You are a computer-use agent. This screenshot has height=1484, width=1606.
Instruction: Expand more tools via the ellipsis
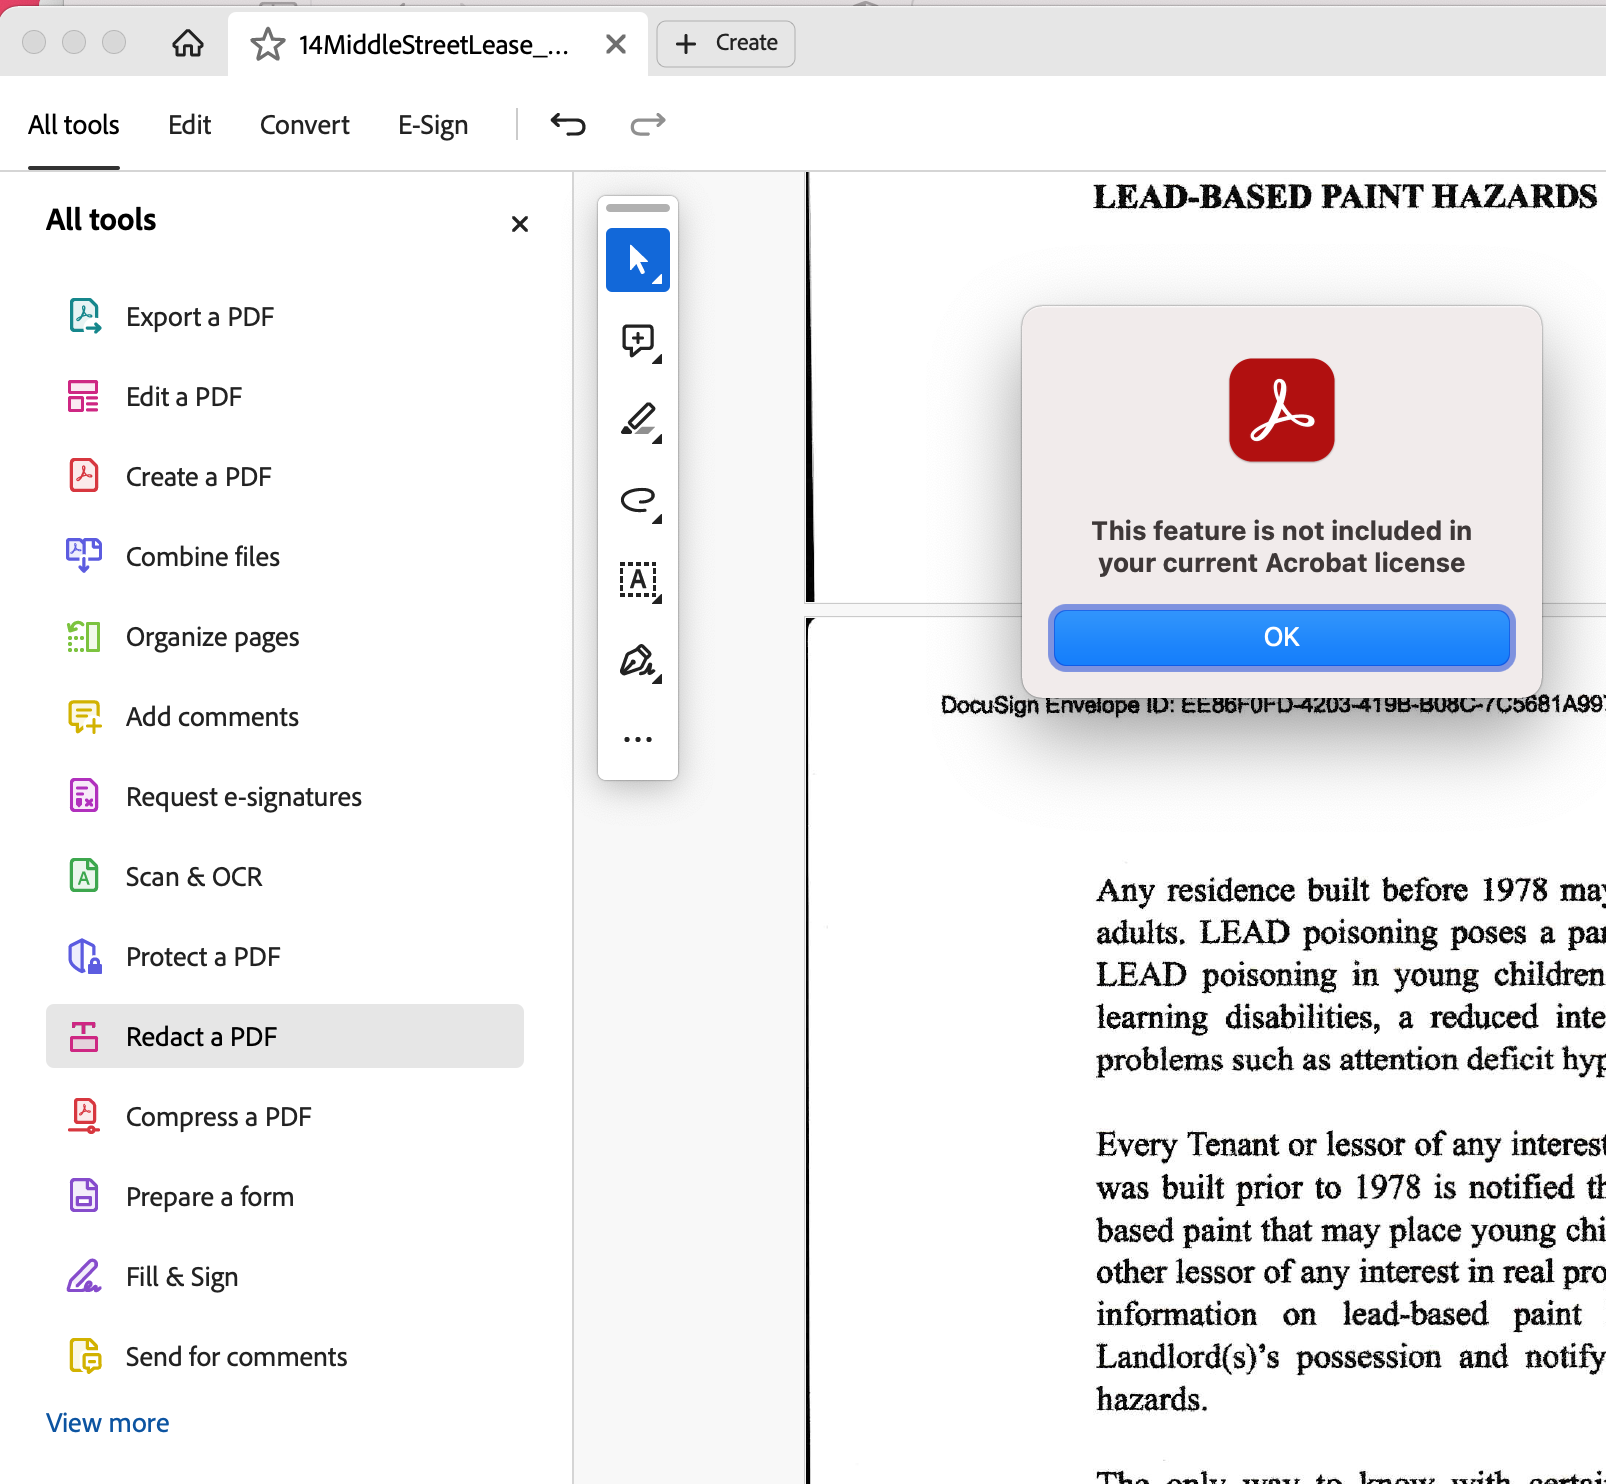click(638, 739)
